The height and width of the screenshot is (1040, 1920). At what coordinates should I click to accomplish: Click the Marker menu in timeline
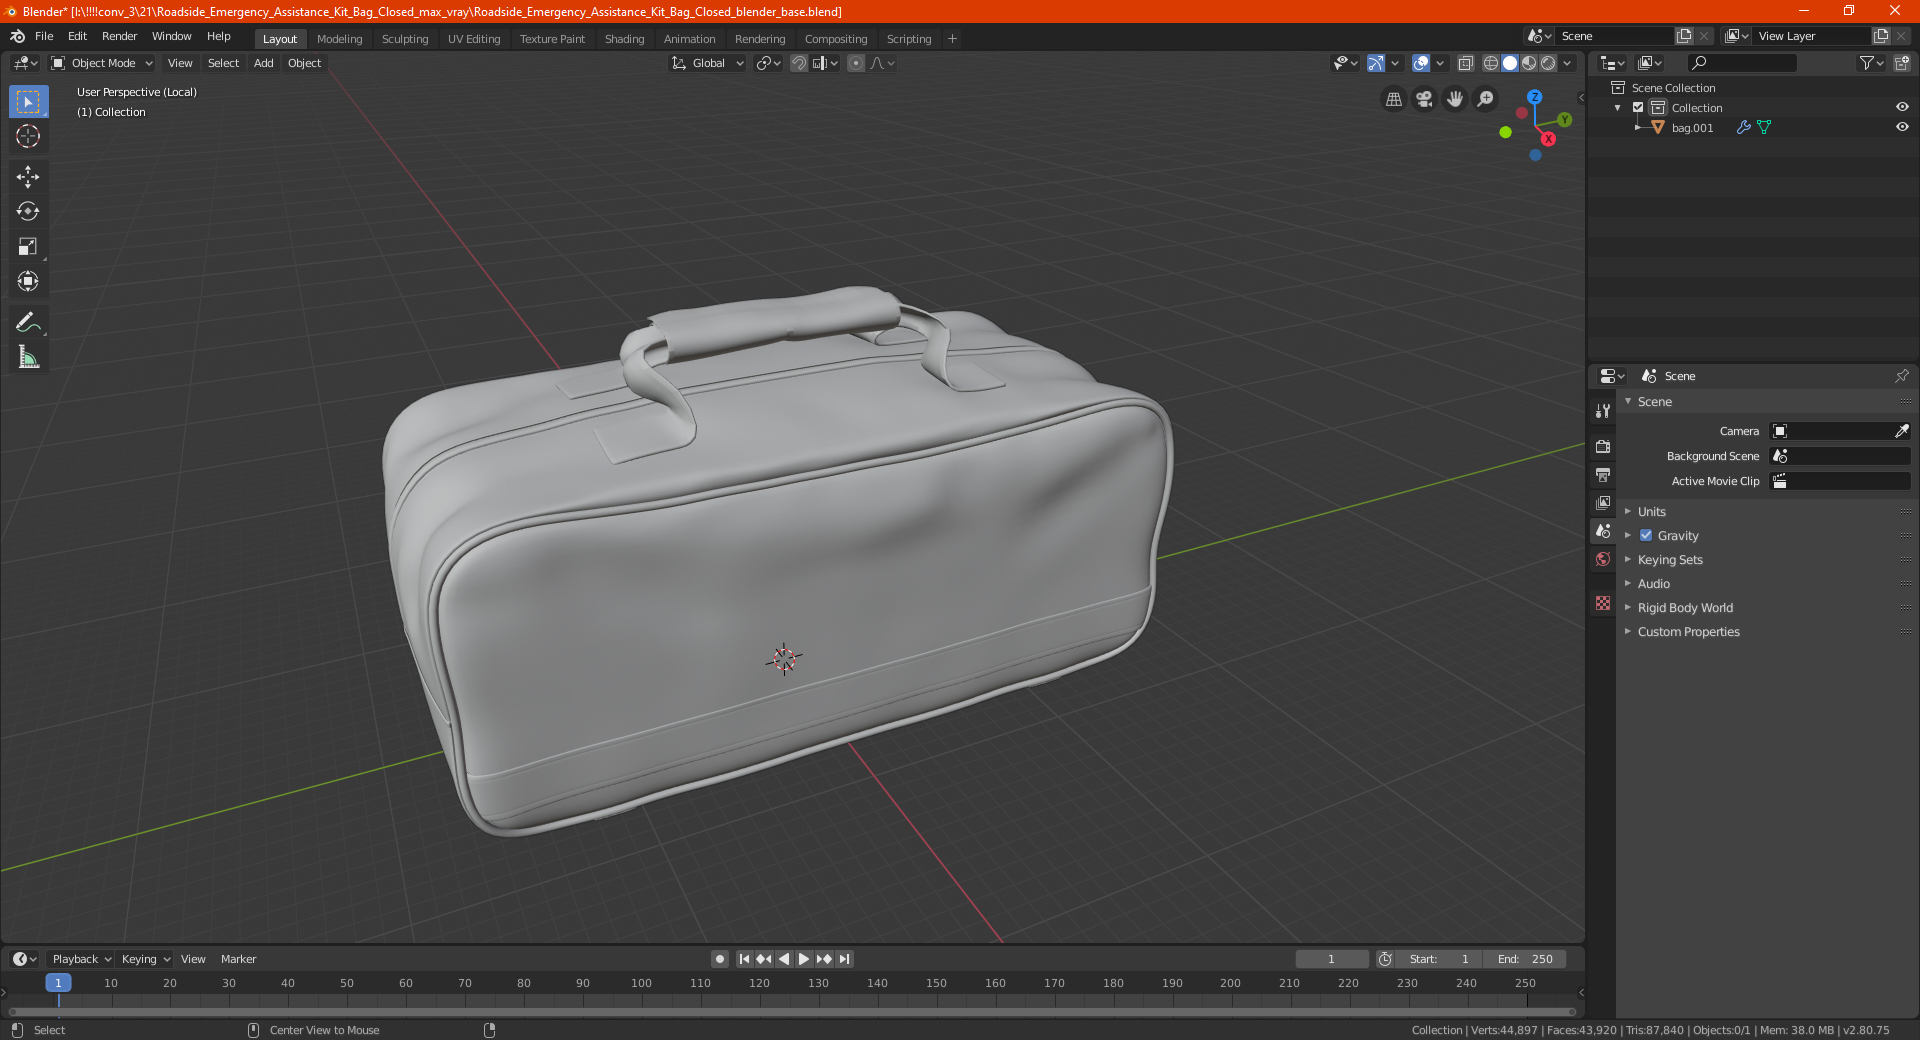238,959
